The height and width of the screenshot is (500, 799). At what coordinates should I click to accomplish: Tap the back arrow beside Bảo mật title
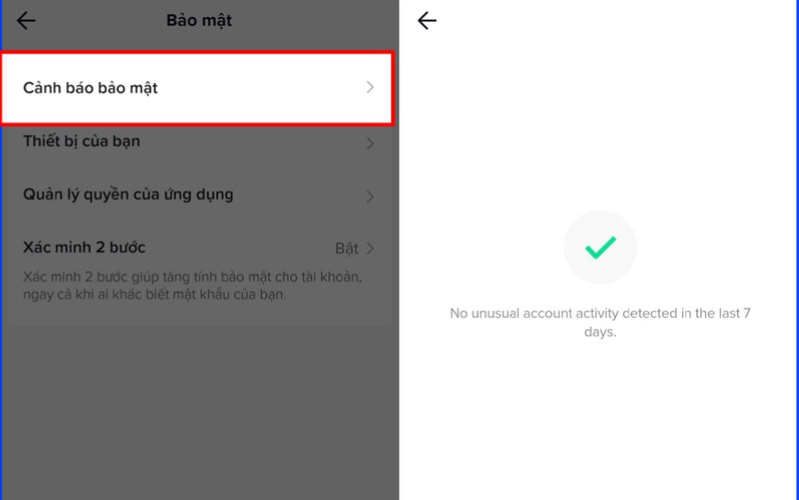[x=25, y=20]
